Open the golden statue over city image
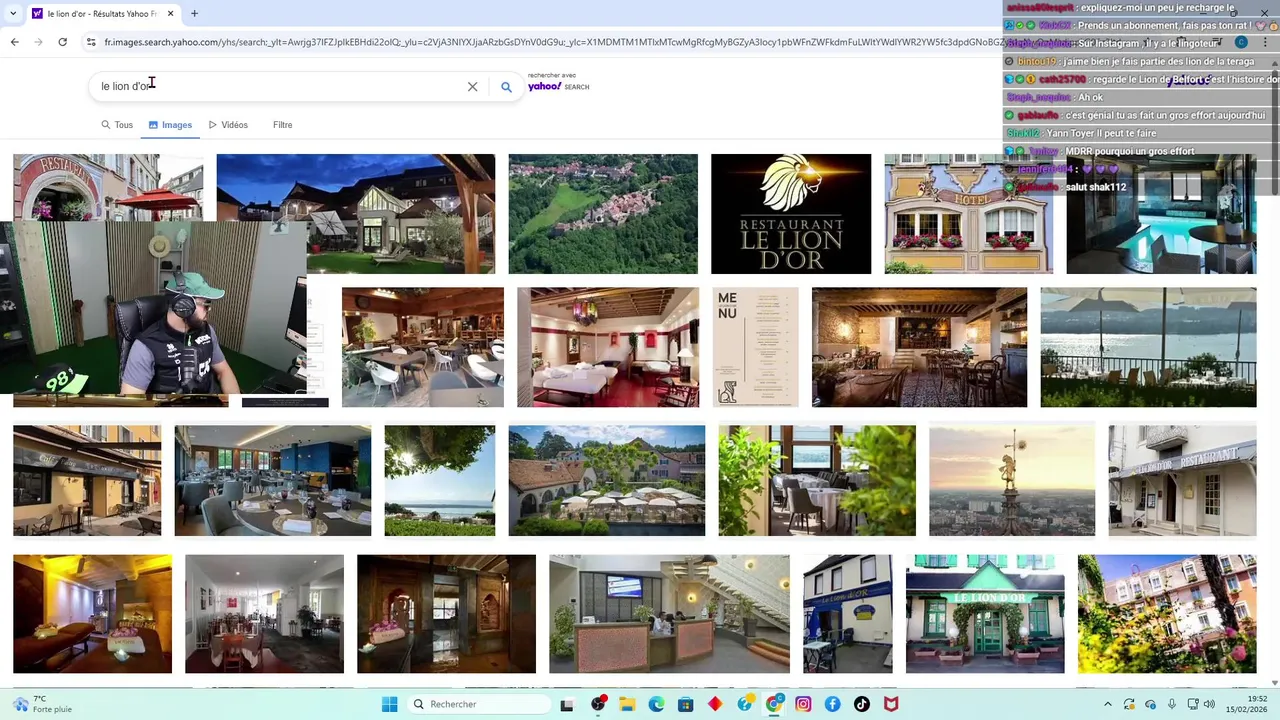The image size is (1280, 720). 1012,481
